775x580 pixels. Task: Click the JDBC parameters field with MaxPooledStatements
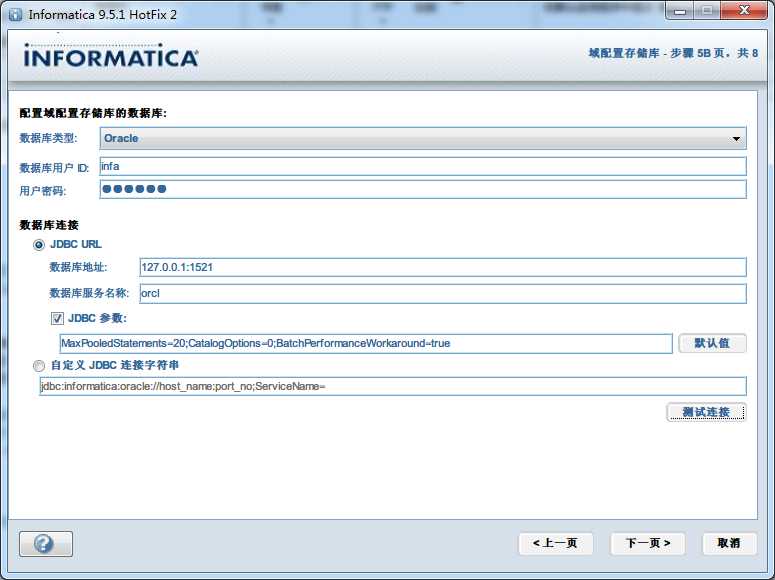pos(366,344)
